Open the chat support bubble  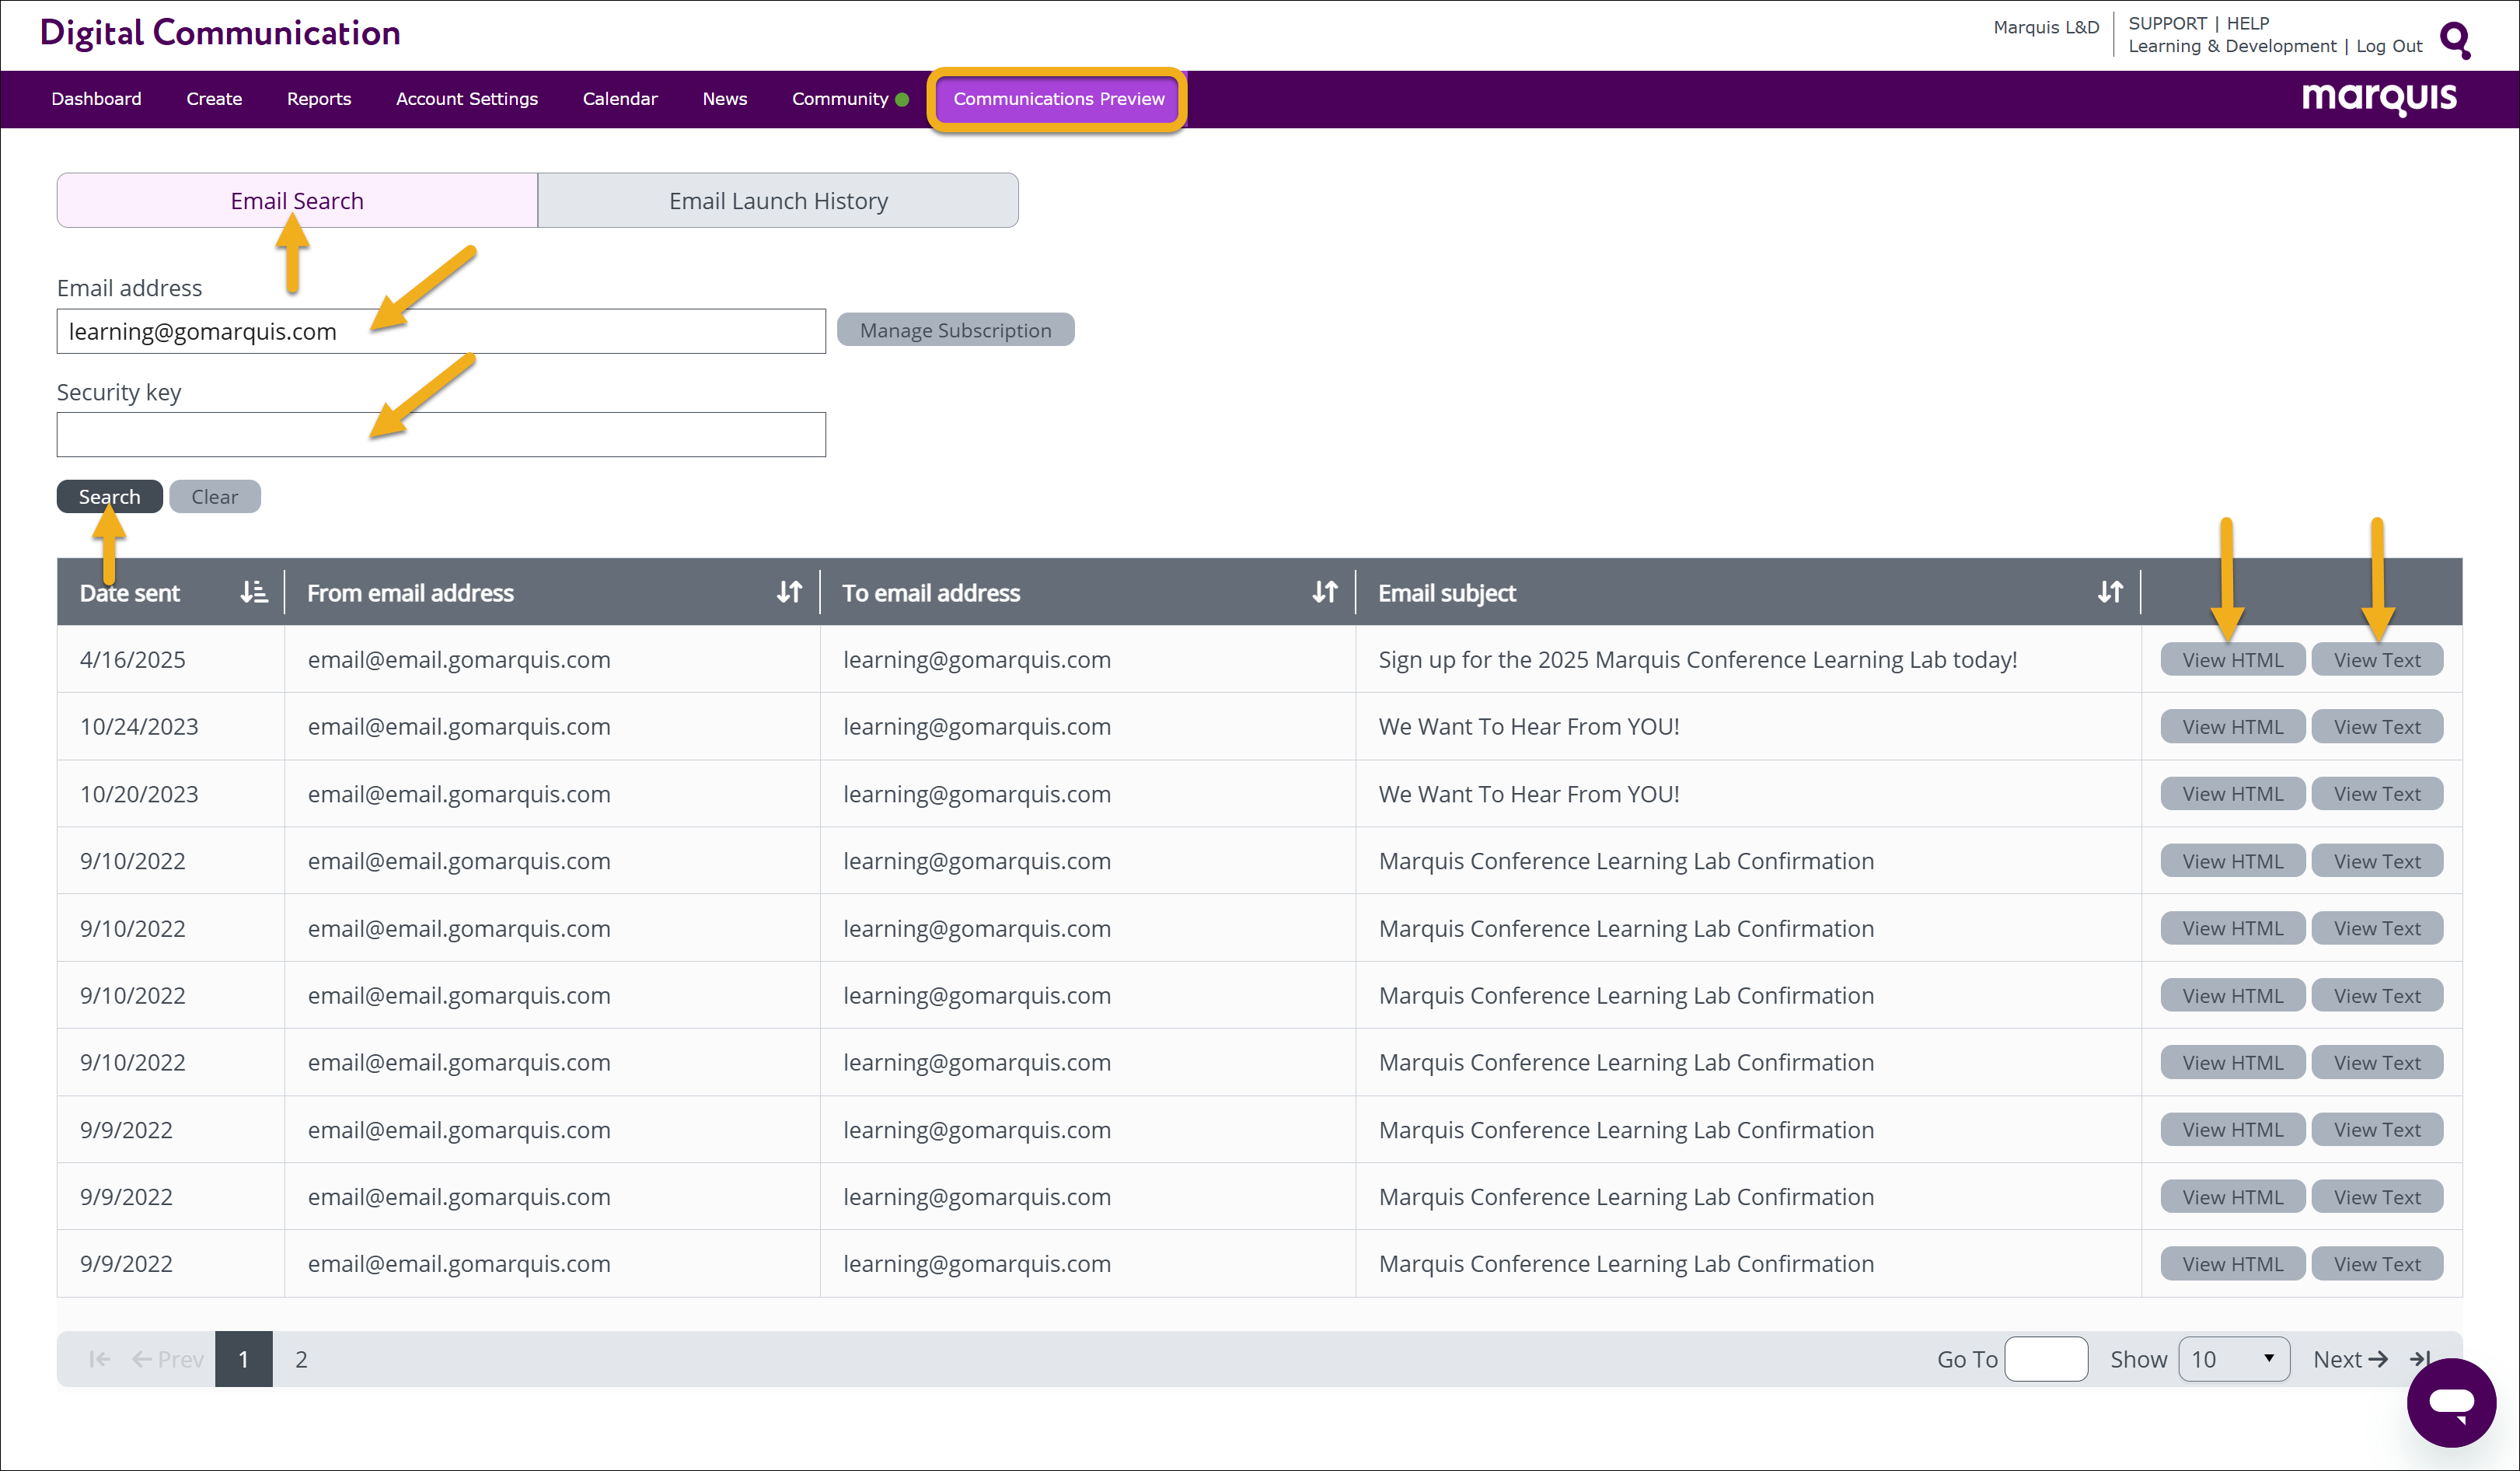[x=2451, y=1402]
